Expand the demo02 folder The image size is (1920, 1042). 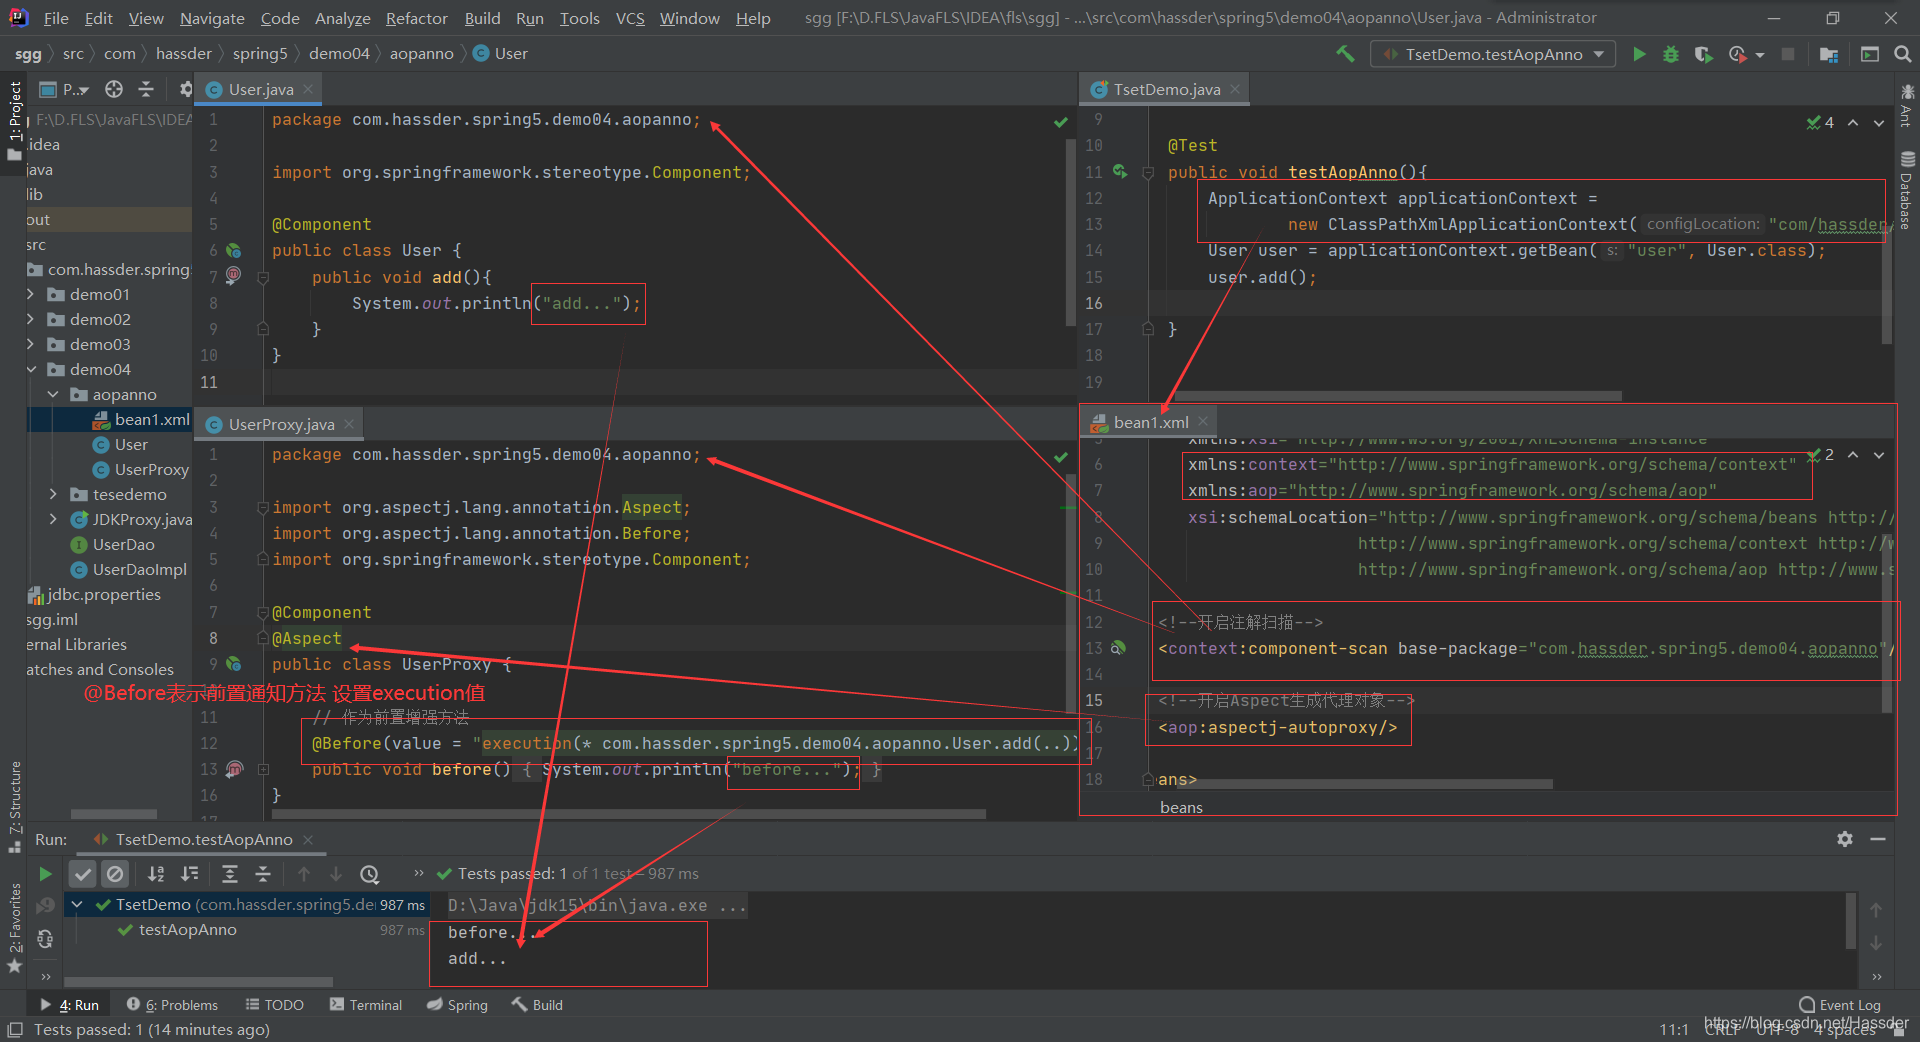pos(31,320)
